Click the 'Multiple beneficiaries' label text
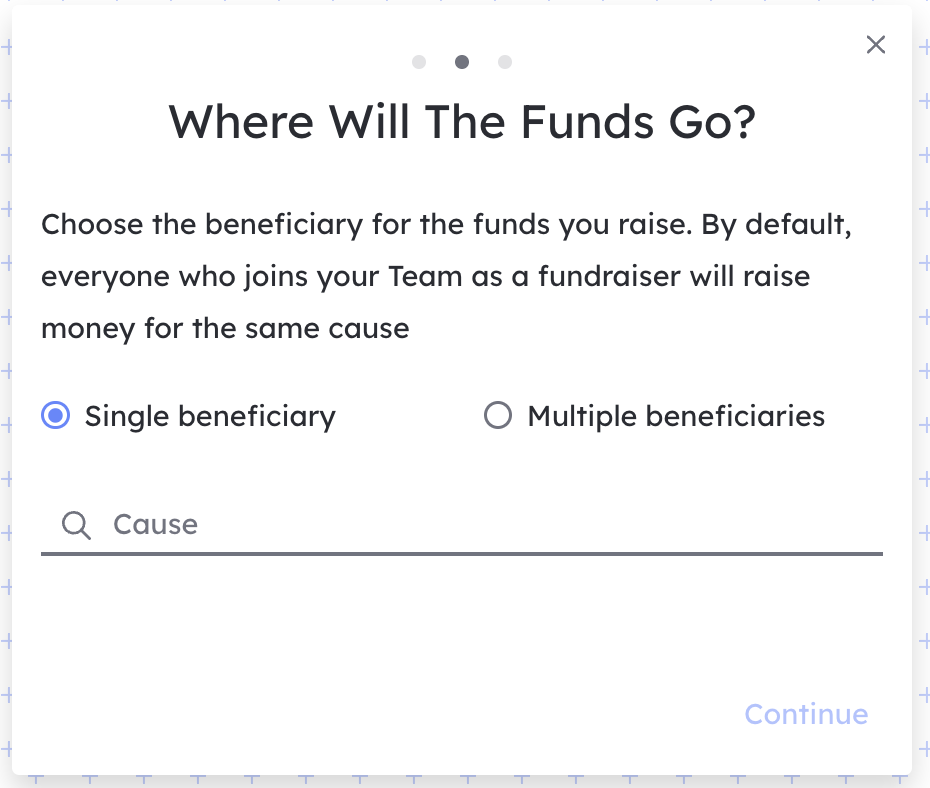This screenshot has height=788, width=930. coord(676,416)
